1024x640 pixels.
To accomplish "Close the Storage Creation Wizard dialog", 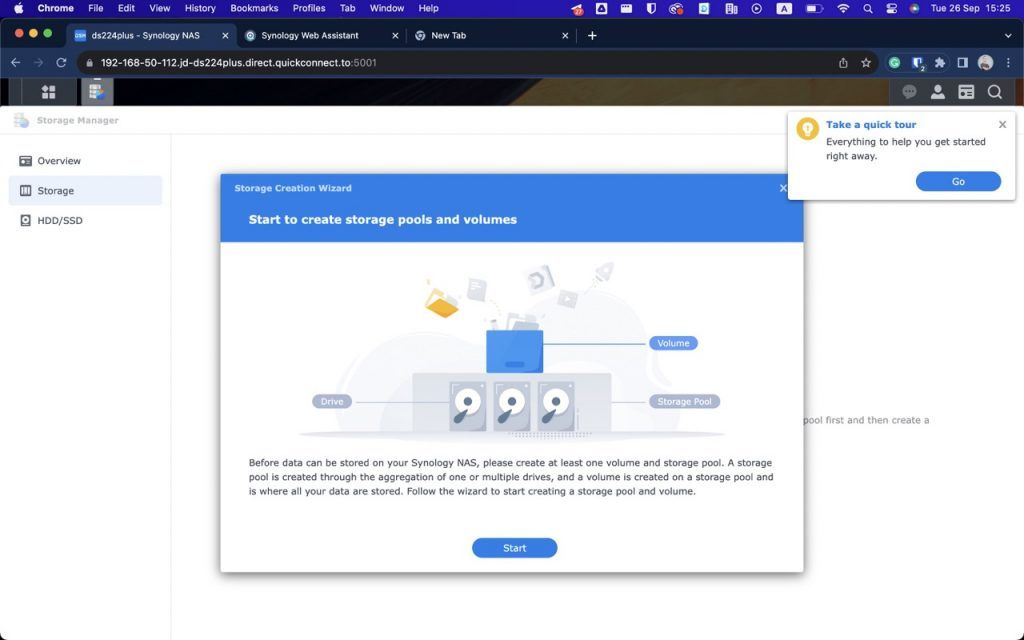I will [x=783, y=188].
